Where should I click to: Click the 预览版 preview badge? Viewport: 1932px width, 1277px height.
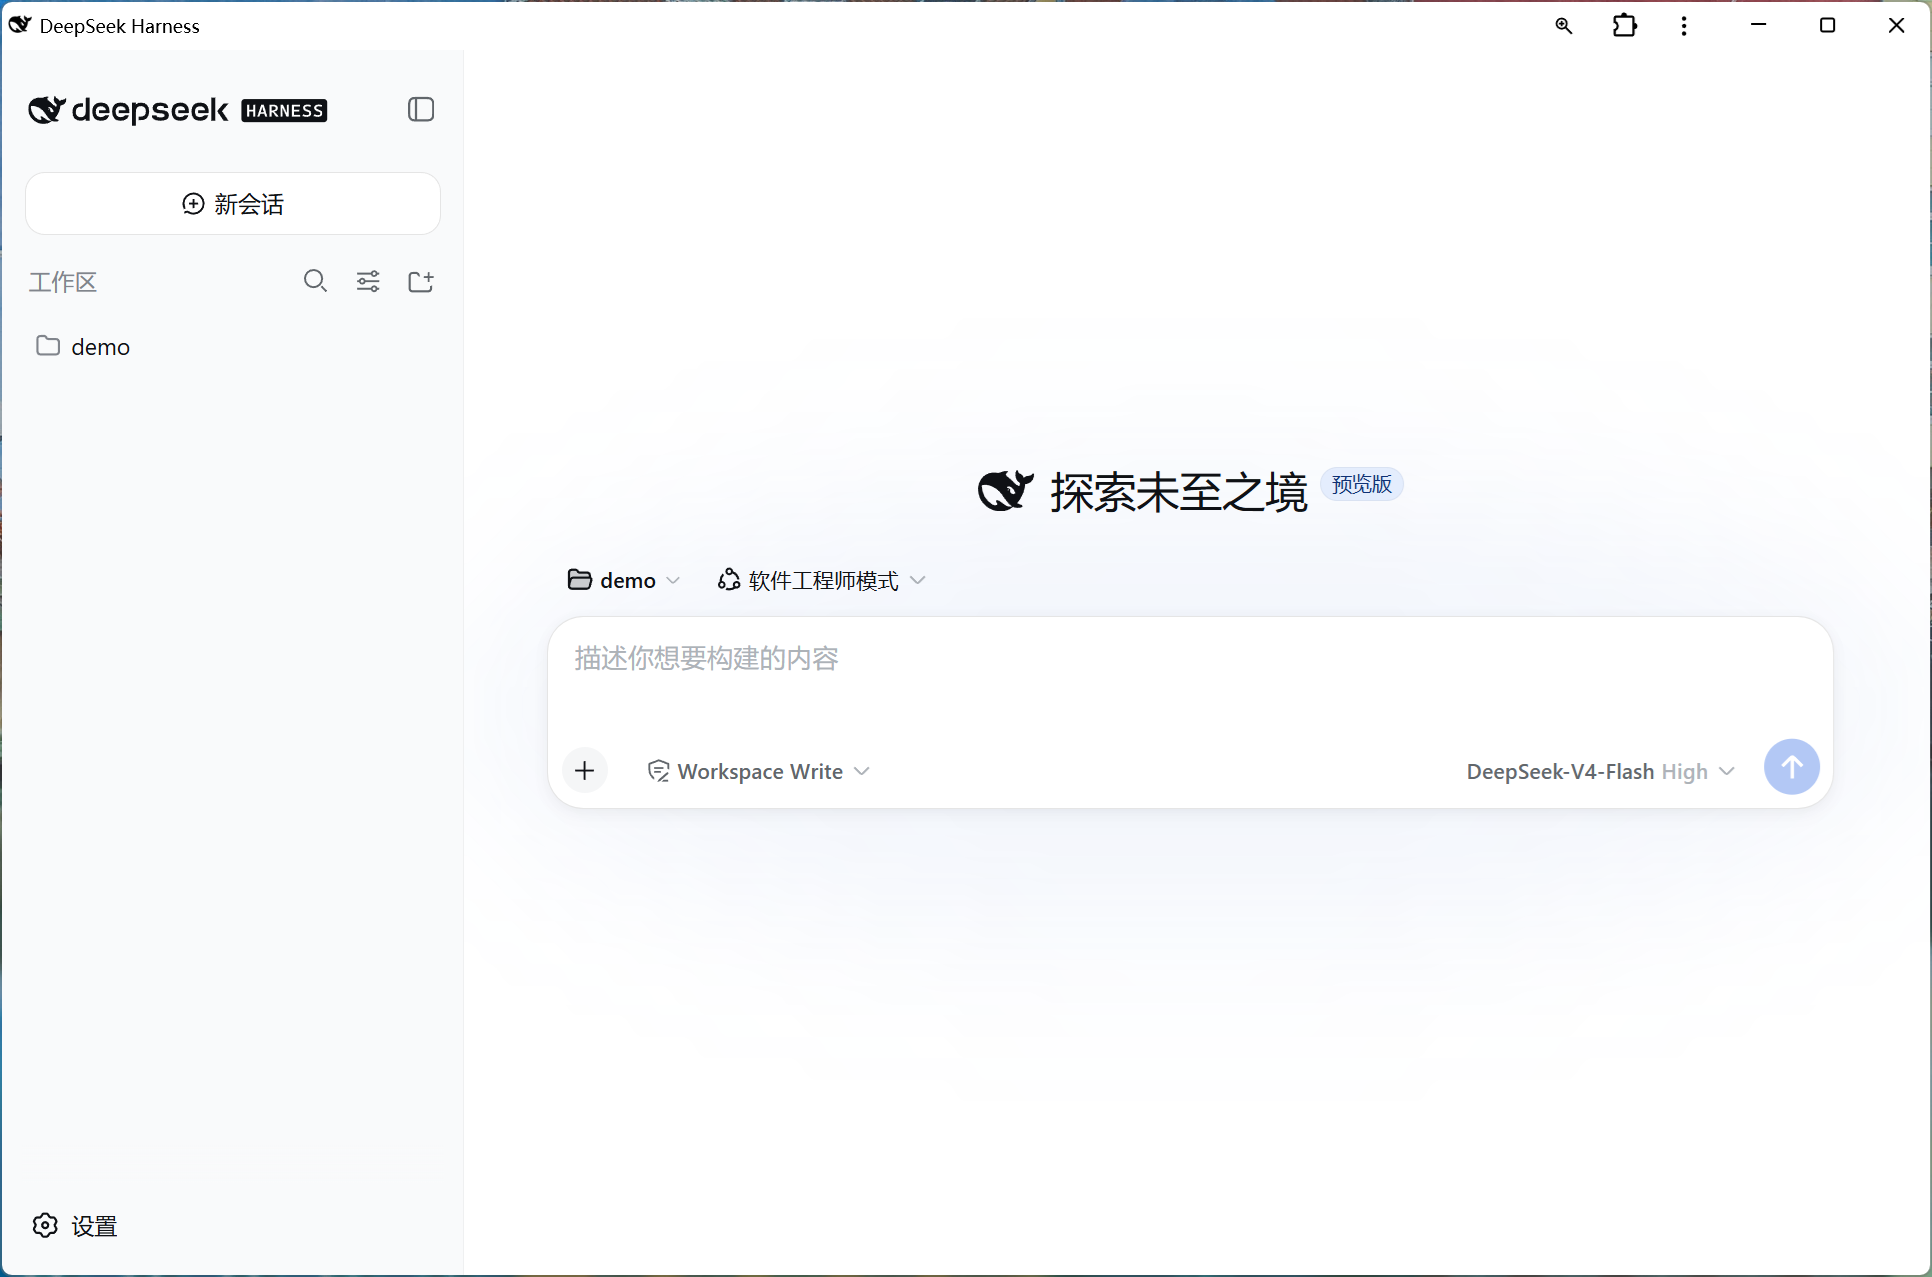1362,484
